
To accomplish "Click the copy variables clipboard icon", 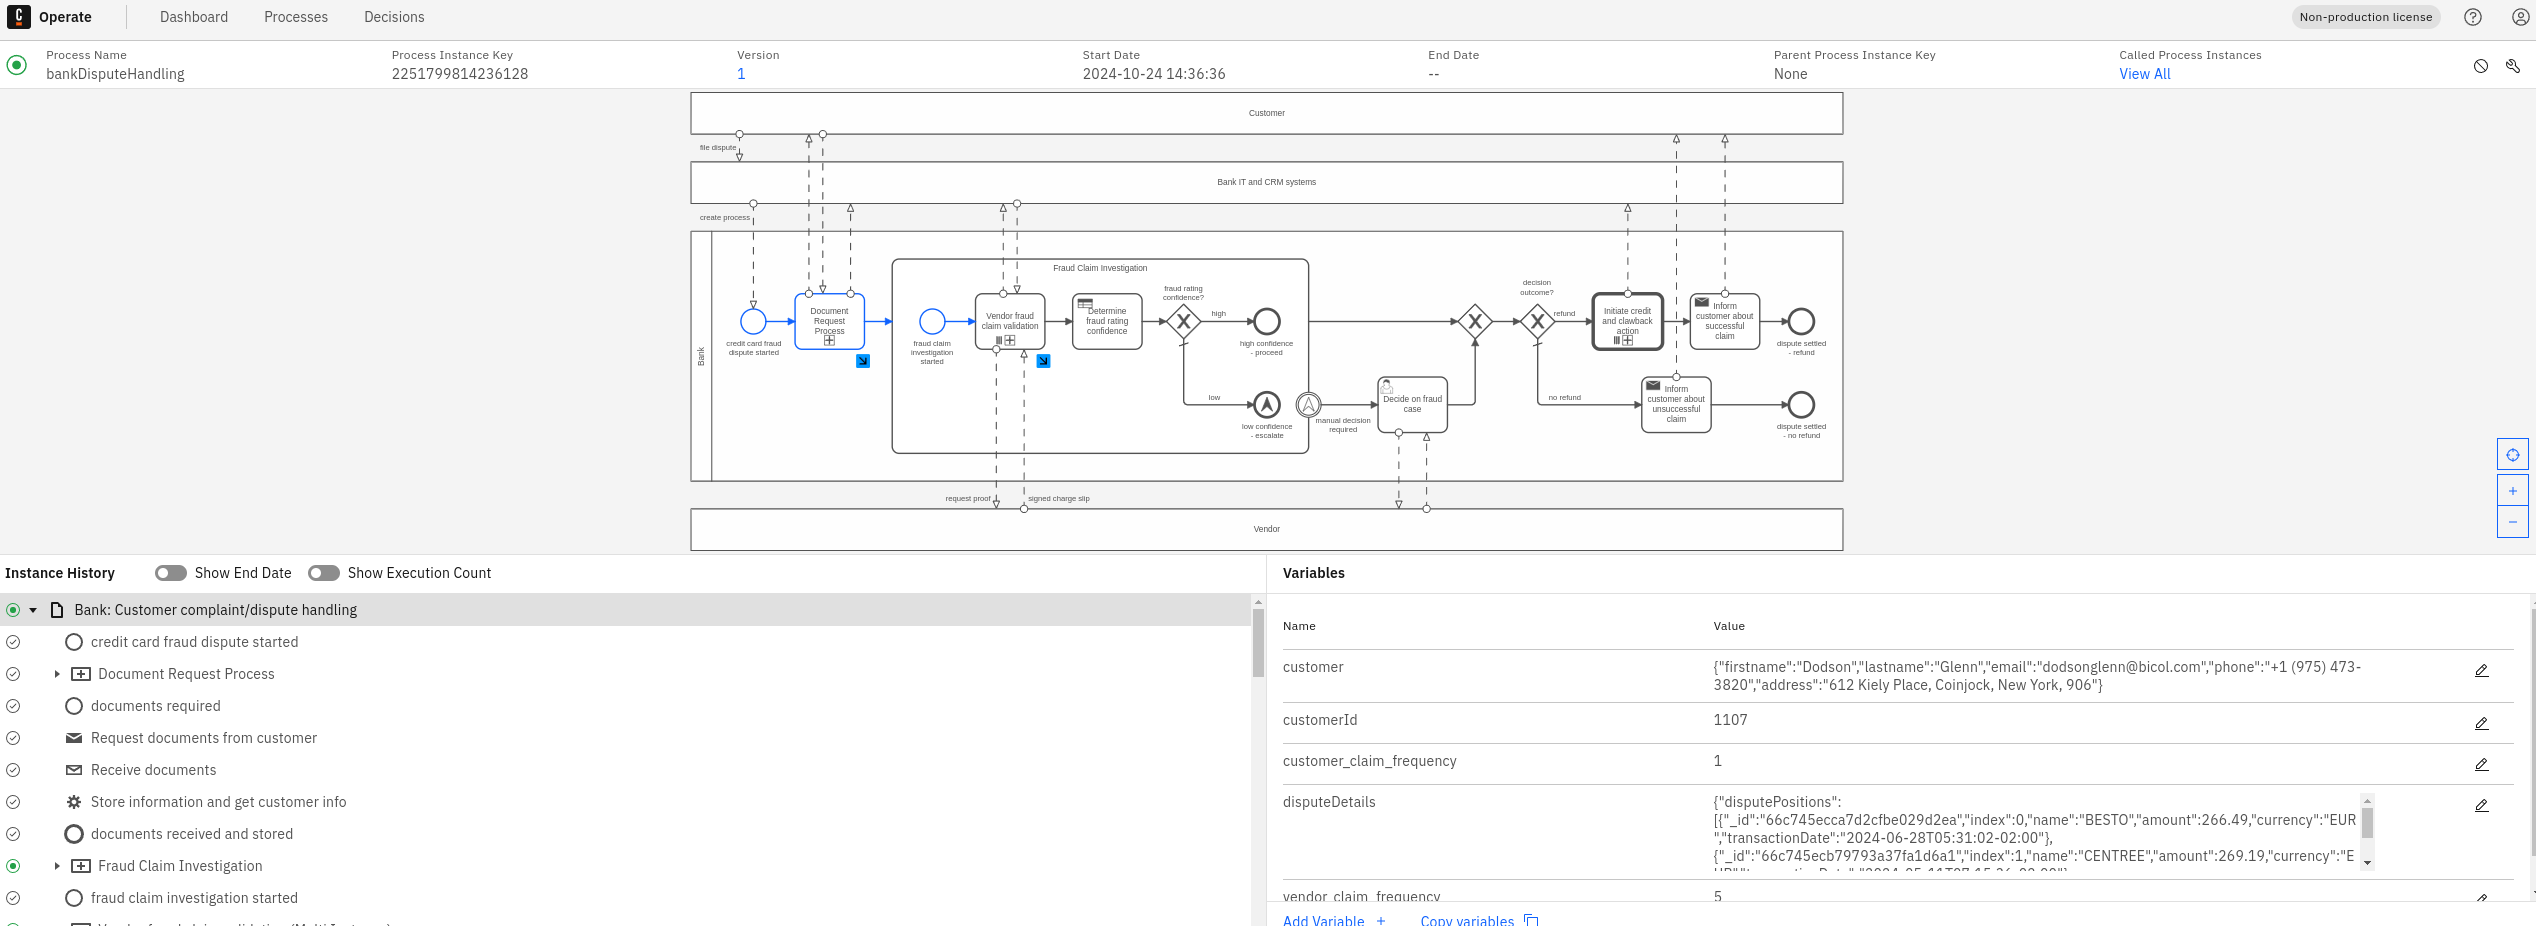I will pos(1531,920).
